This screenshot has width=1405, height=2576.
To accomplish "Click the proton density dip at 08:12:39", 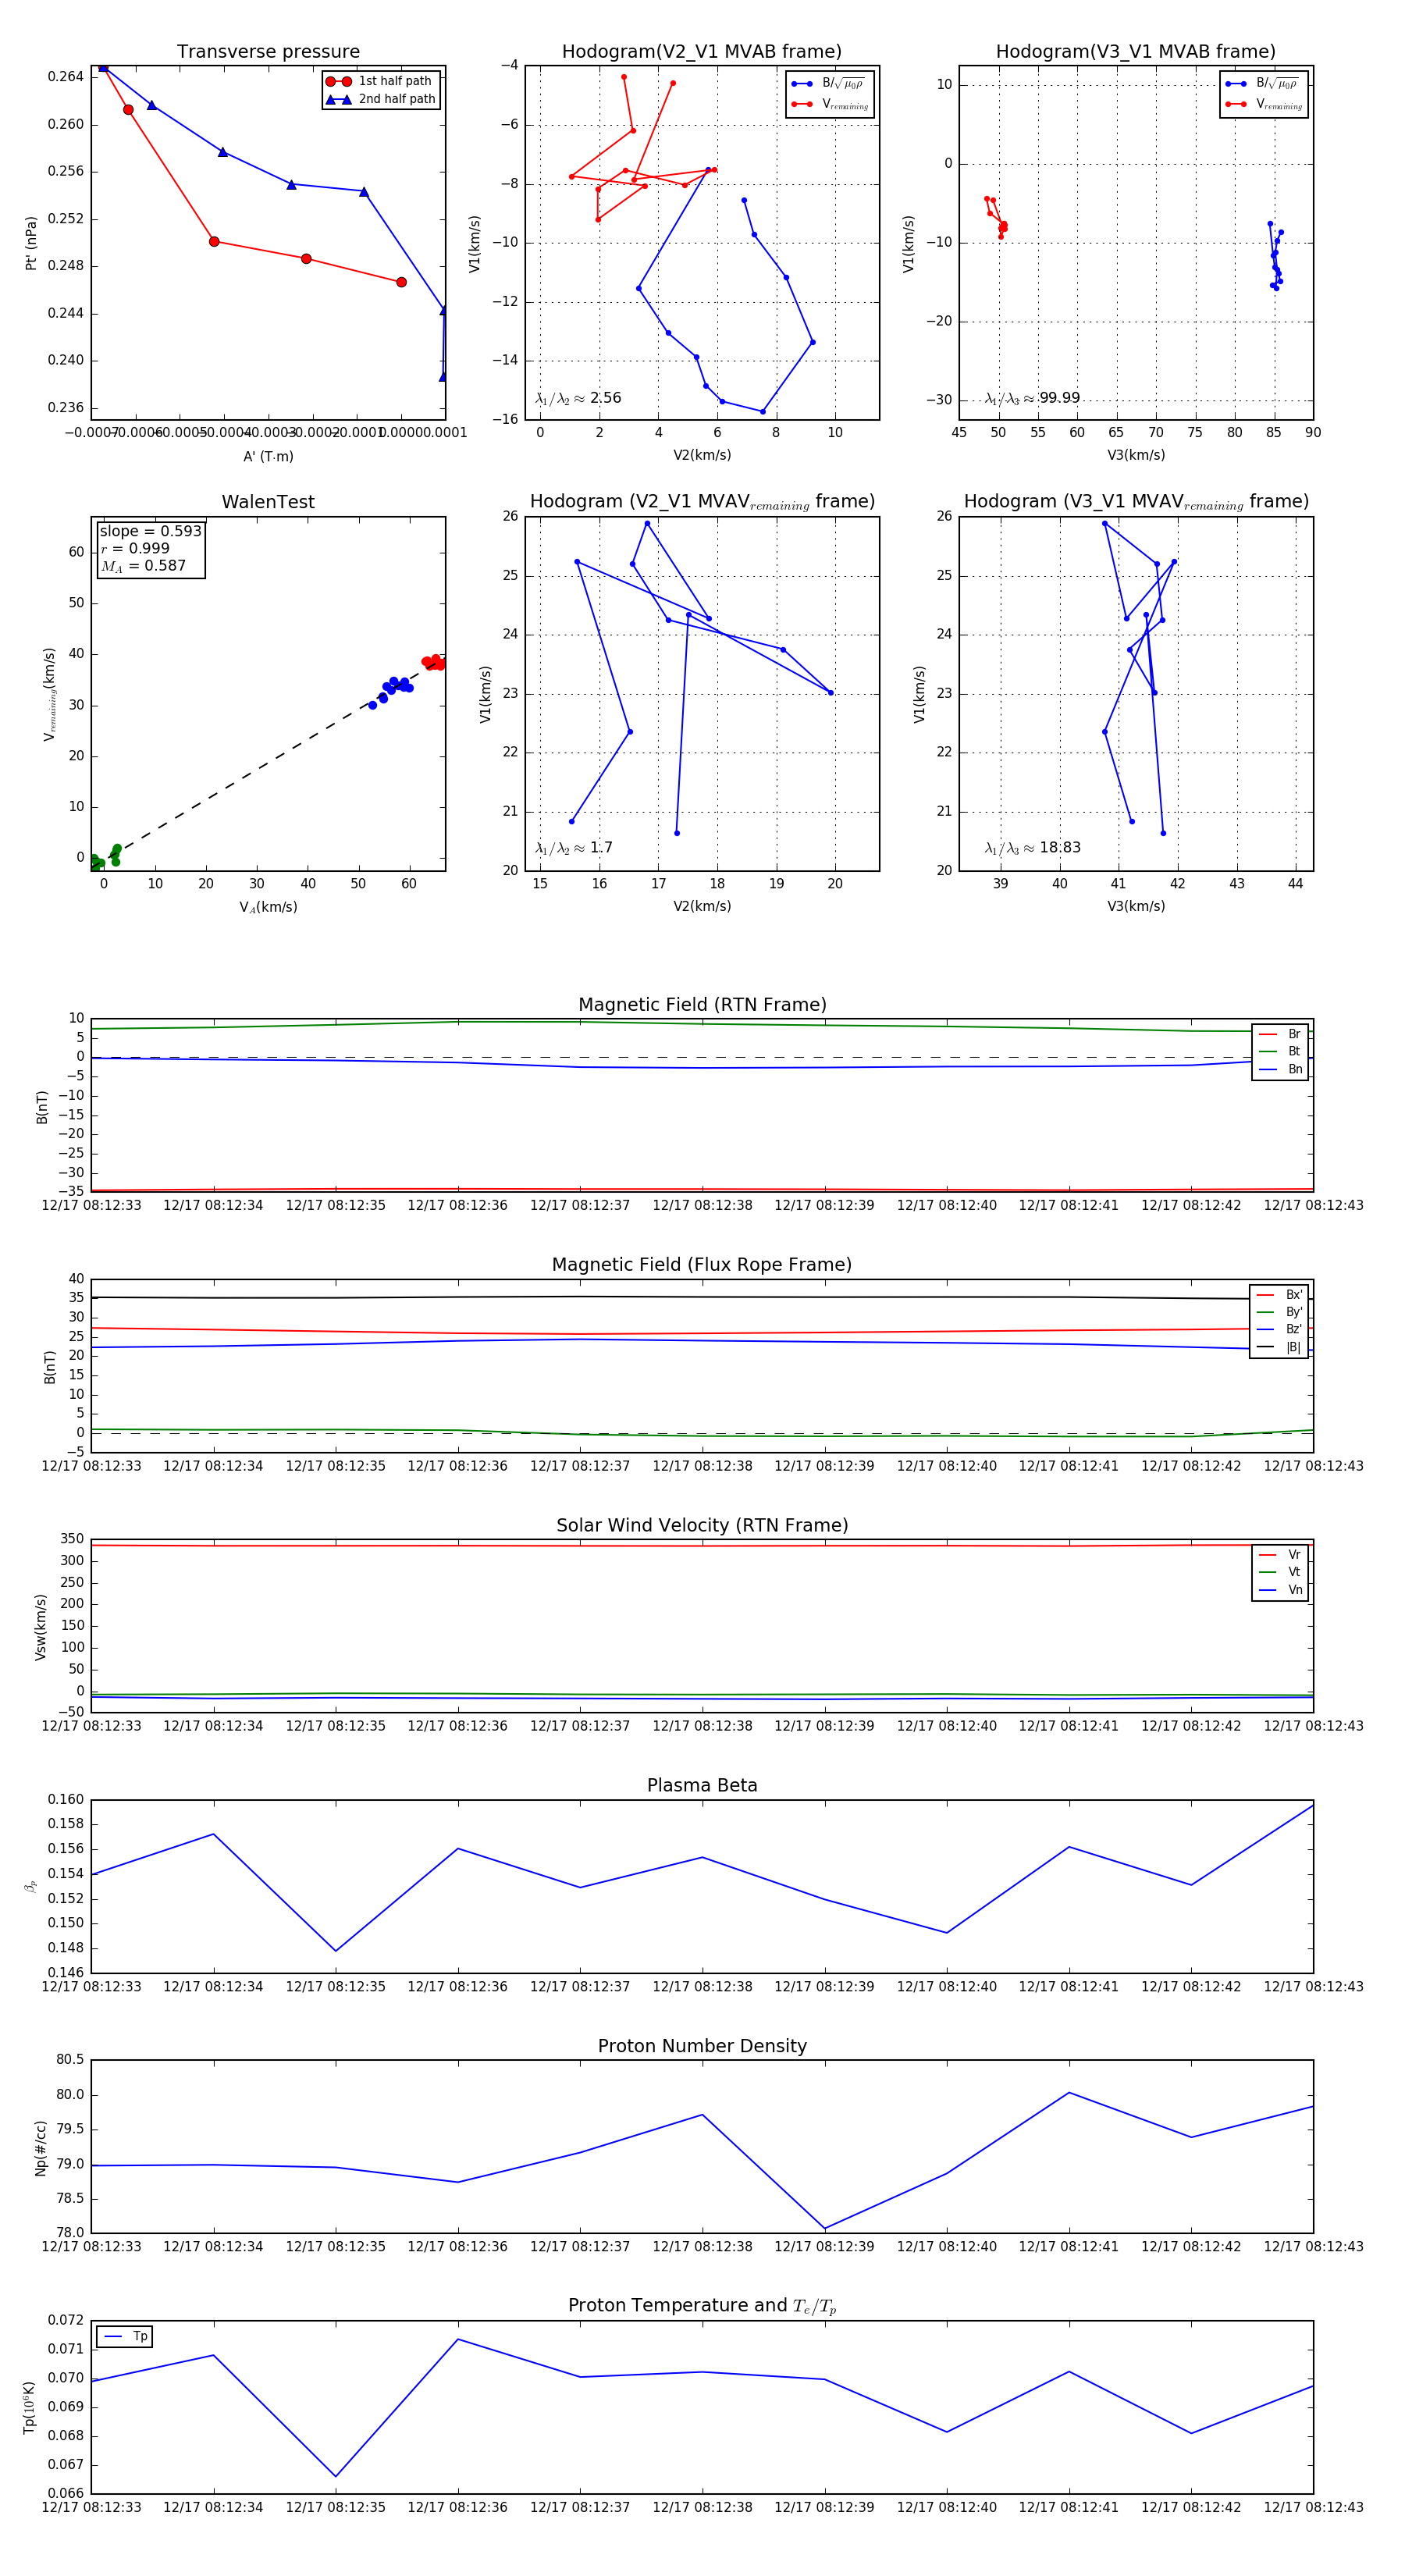I will pos(825,2228).
